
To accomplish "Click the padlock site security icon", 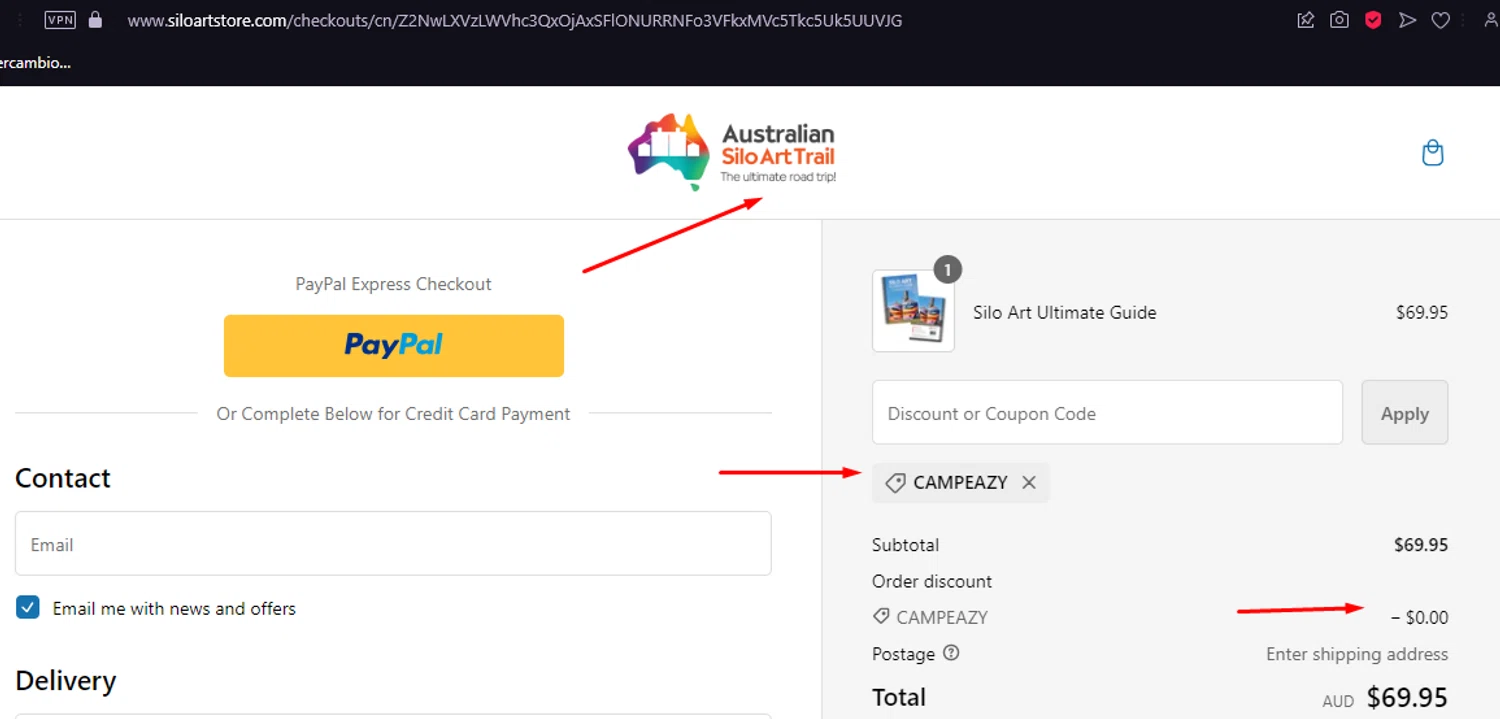I will [x=96, y=19].
